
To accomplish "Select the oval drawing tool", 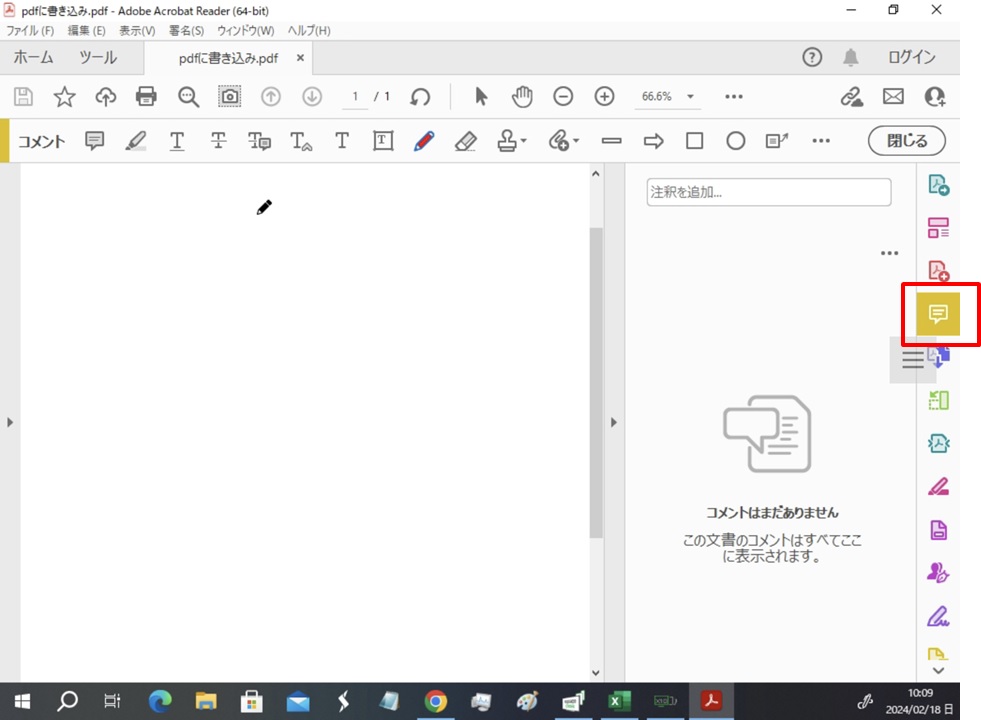I will click(736, 141).
